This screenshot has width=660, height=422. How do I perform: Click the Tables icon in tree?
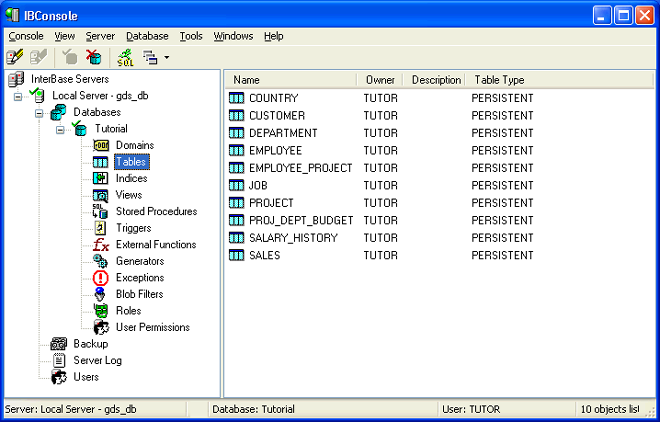click(101, 162)
